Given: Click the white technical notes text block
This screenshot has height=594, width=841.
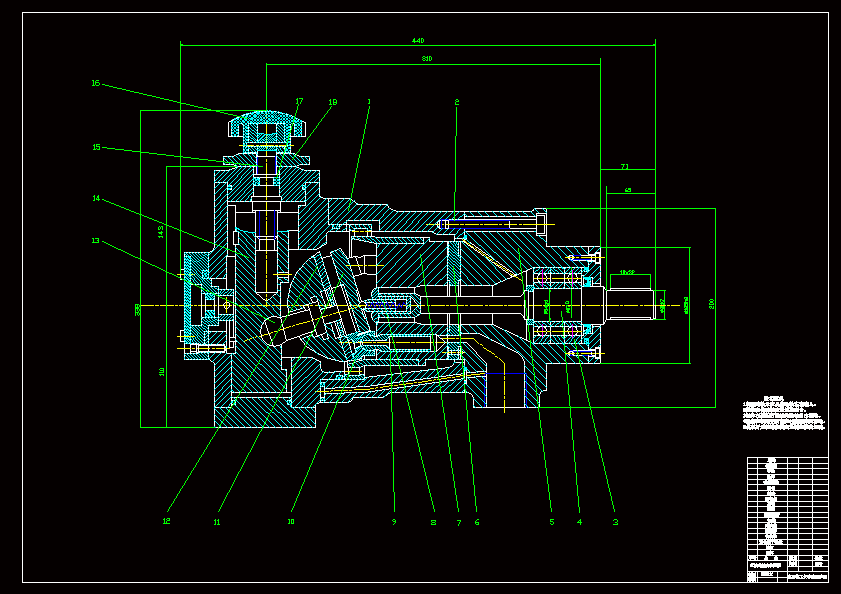Looking at the screenshot, I should coord(783,417).
